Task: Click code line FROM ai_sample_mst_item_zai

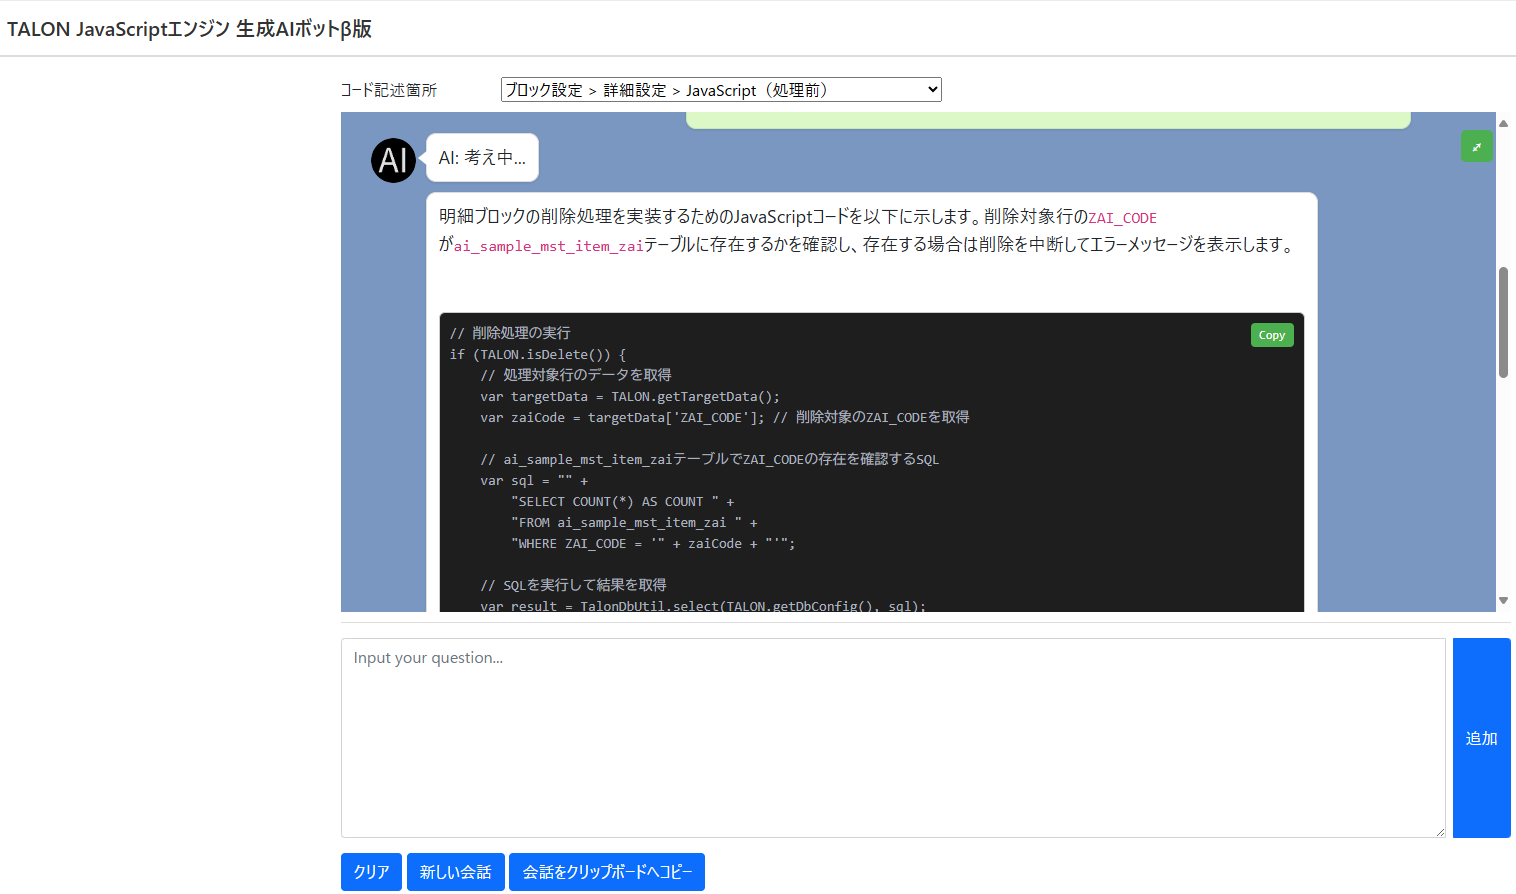Action: pos(634,522)
